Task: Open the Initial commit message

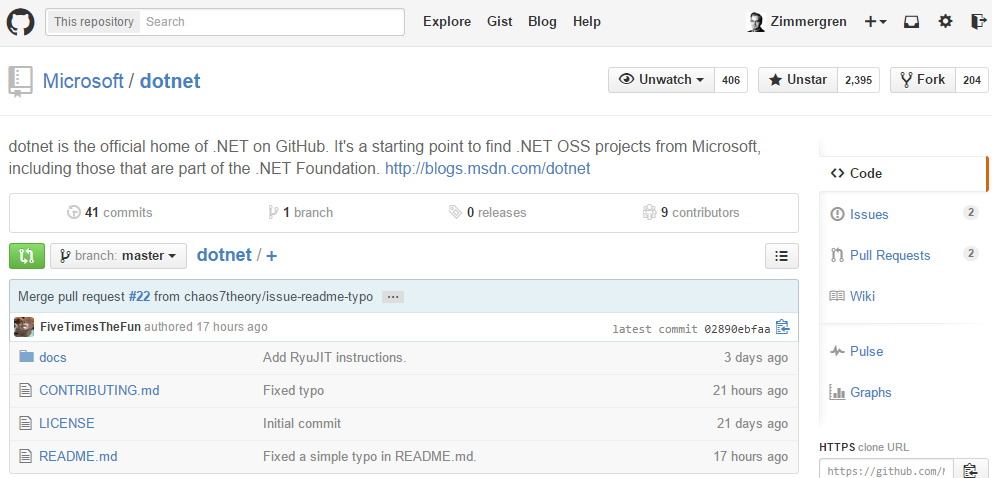Action: tap(302, 423)
